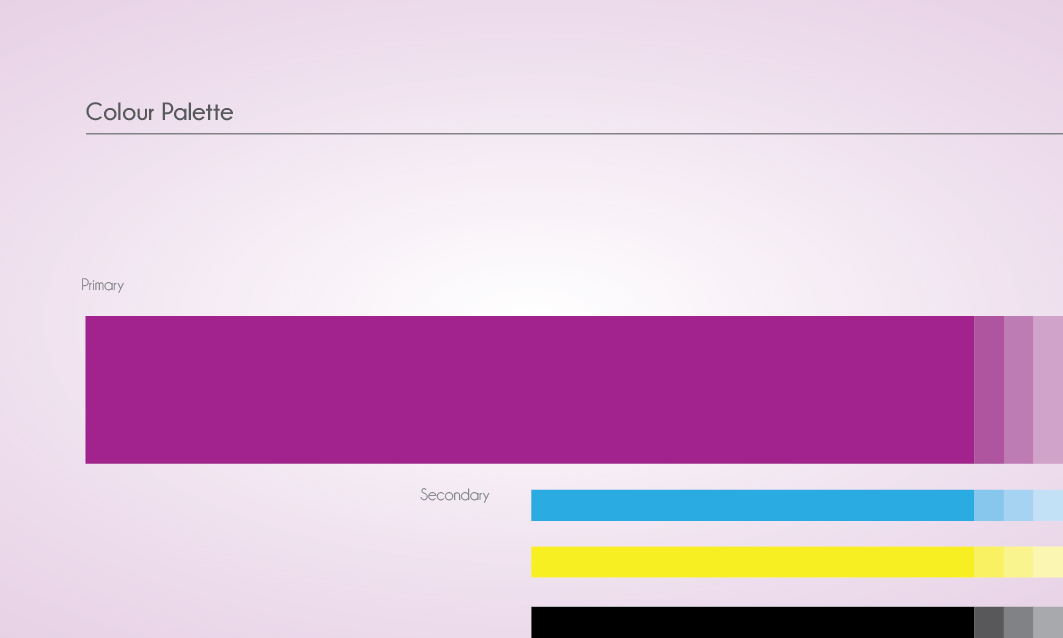Select the palest blue tint swatch
The image size is (1063, 638).
tap(1048, 505)
